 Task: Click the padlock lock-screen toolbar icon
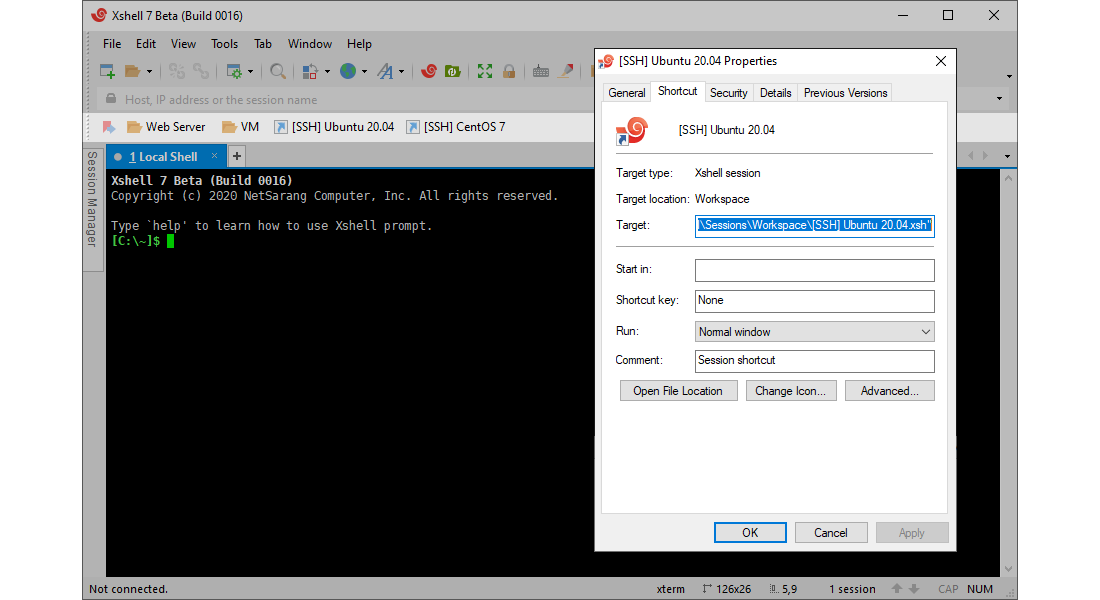509,71
